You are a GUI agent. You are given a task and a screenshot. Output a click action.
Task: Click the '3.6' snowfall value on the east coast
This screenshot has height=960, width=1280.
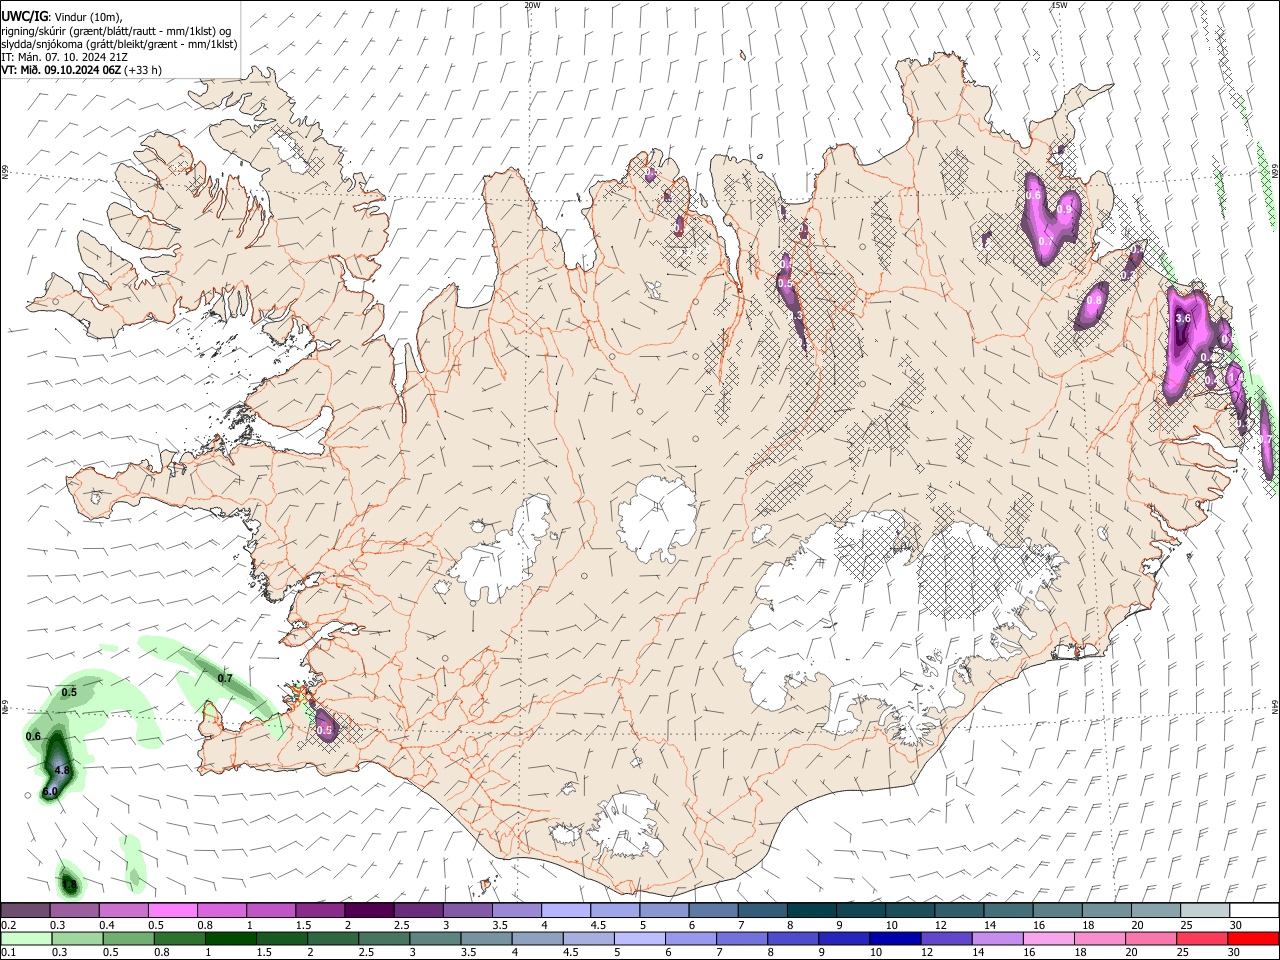click(1183, 318)
